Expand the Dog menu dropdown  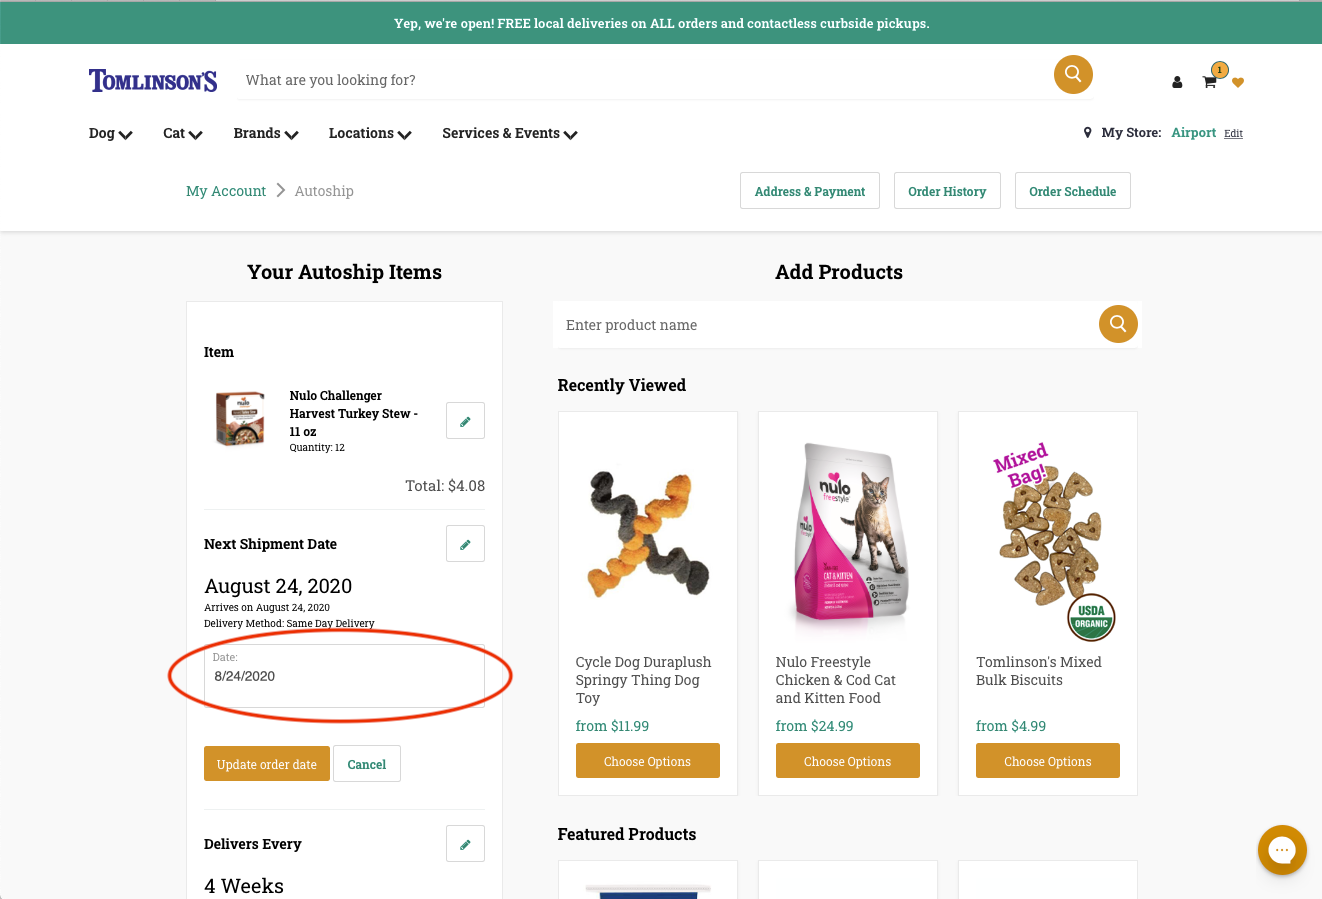coord(110,133)
